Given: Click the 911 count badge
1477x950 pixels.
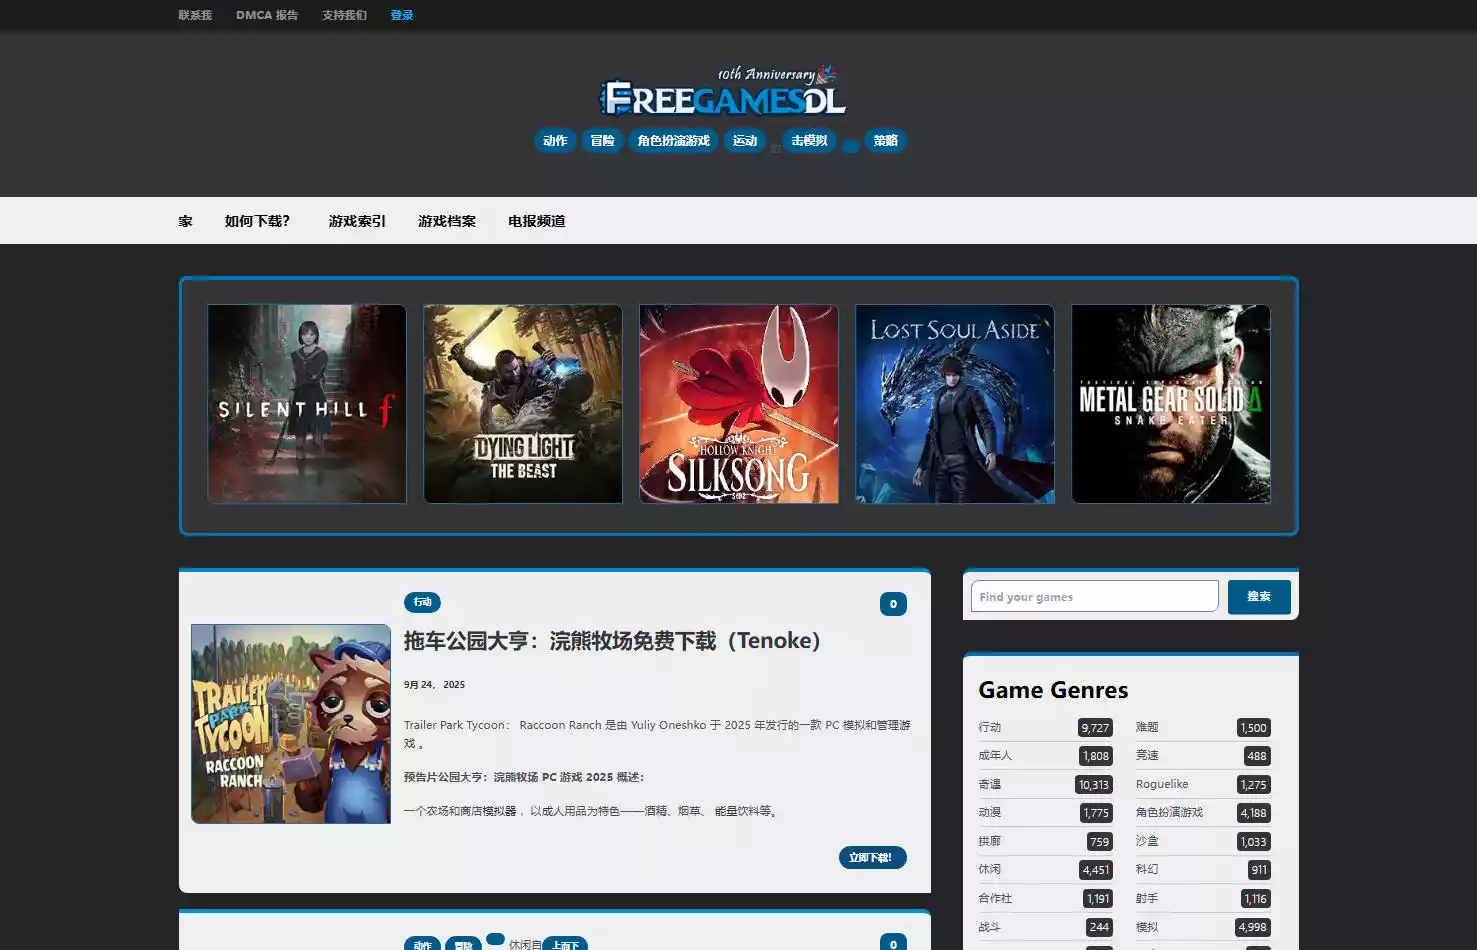Looking at the screenshot, I should (1259, 870).
